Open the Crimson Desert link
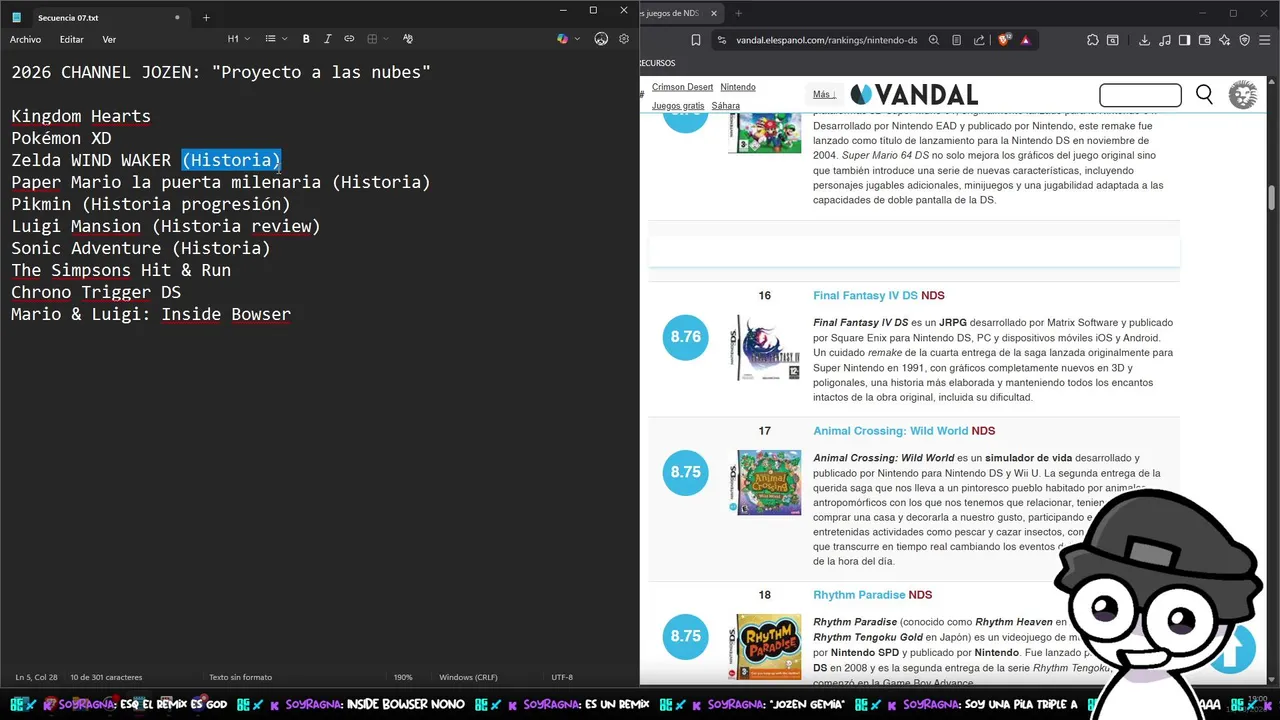Viewport: 1280px width, 720px height. (682, 87)
